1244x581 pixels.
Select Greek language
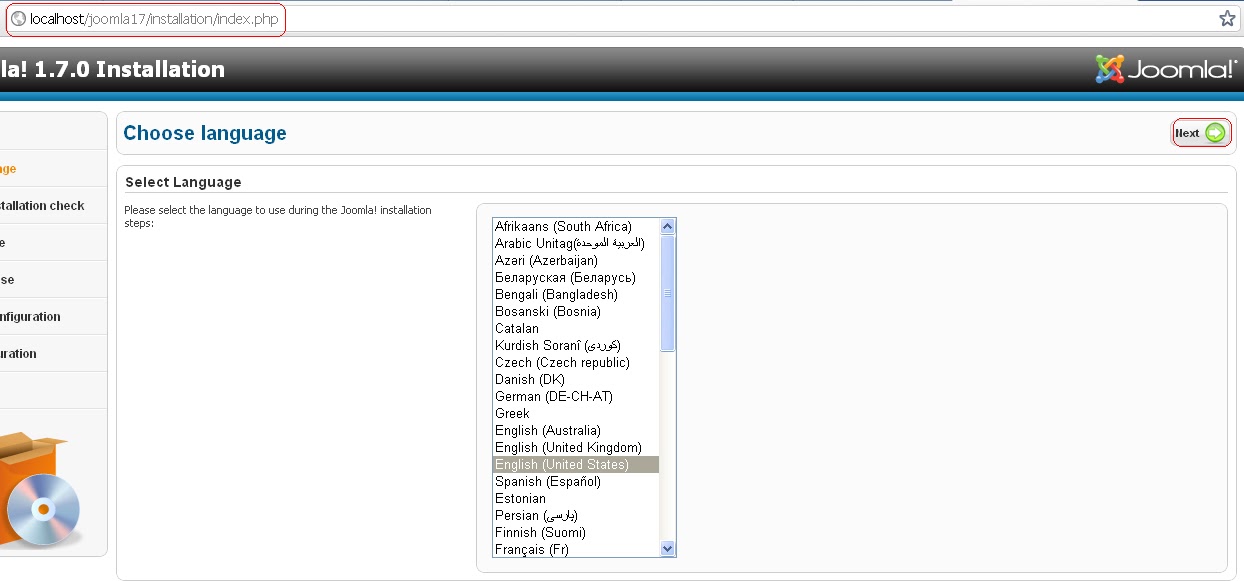point(576,414)
